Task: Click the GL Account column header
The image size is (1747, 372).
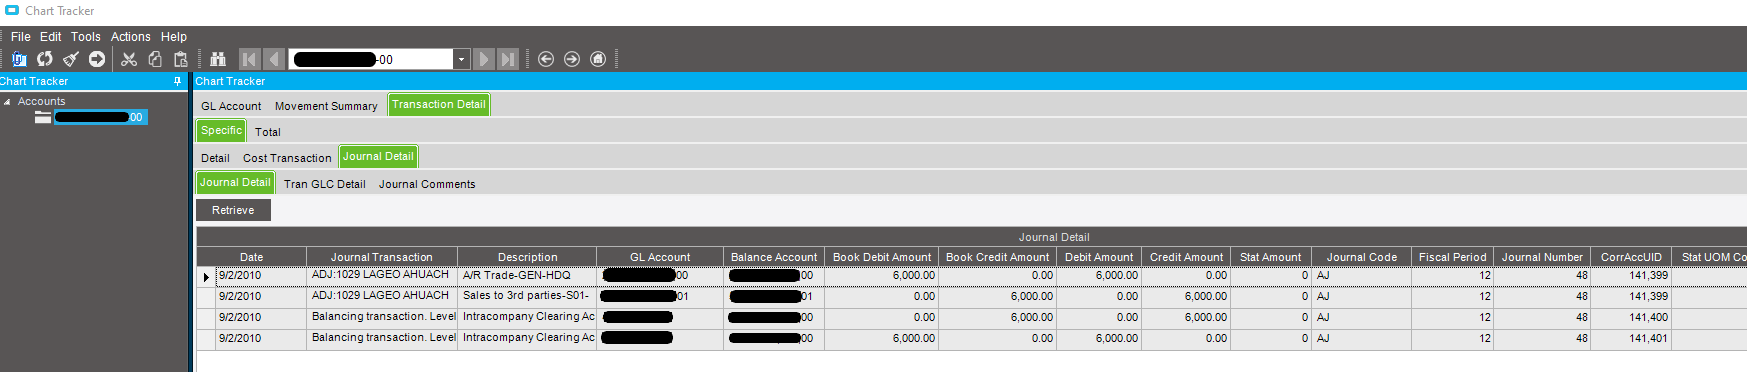Action: (660, 257)
